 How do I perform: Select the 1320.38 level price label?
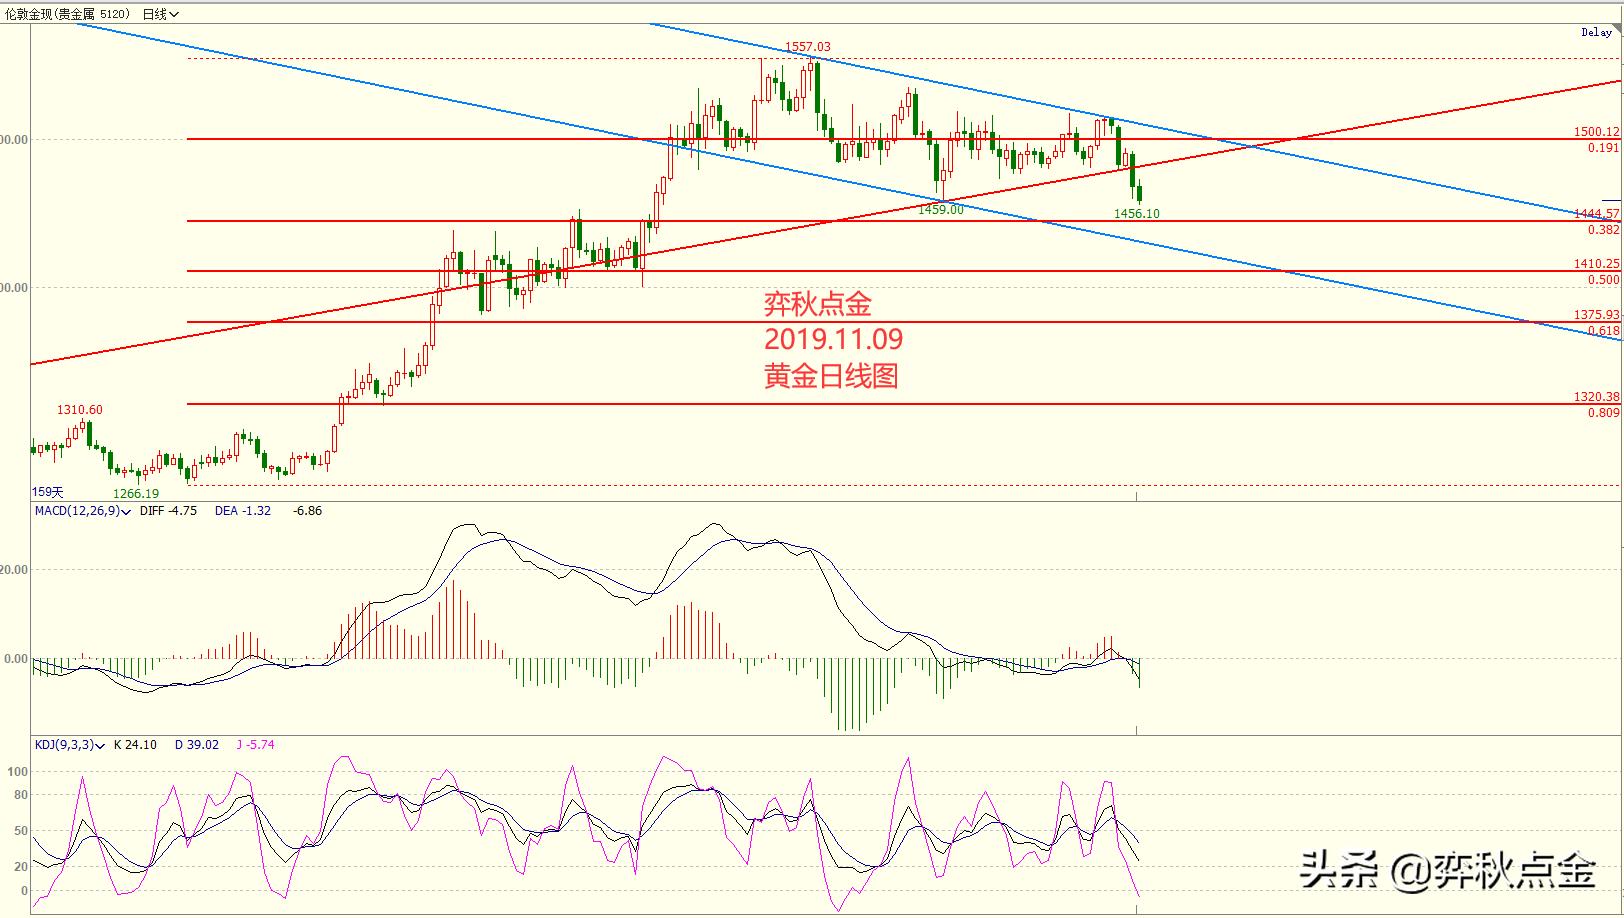(x=1596, y=397)
